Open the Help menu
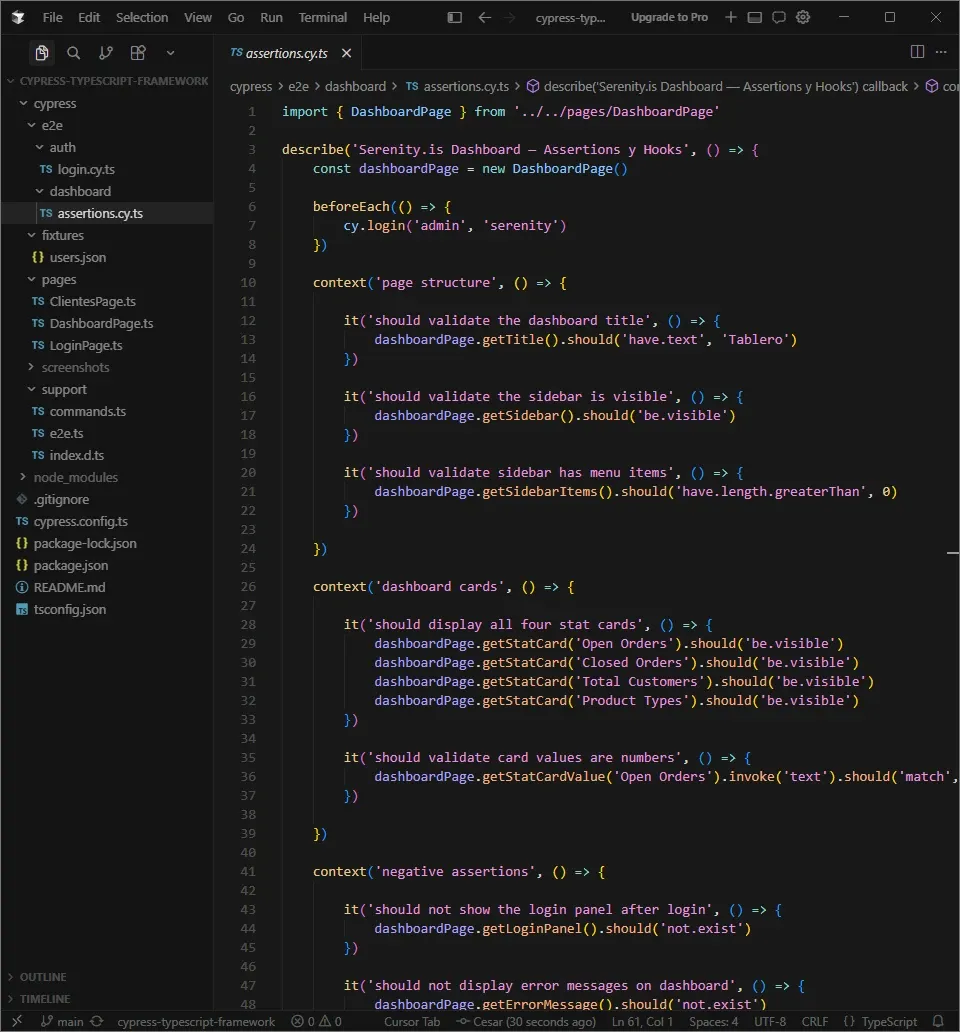The height and width of the screenshot is (1032, 960). [x=376, y=17]
